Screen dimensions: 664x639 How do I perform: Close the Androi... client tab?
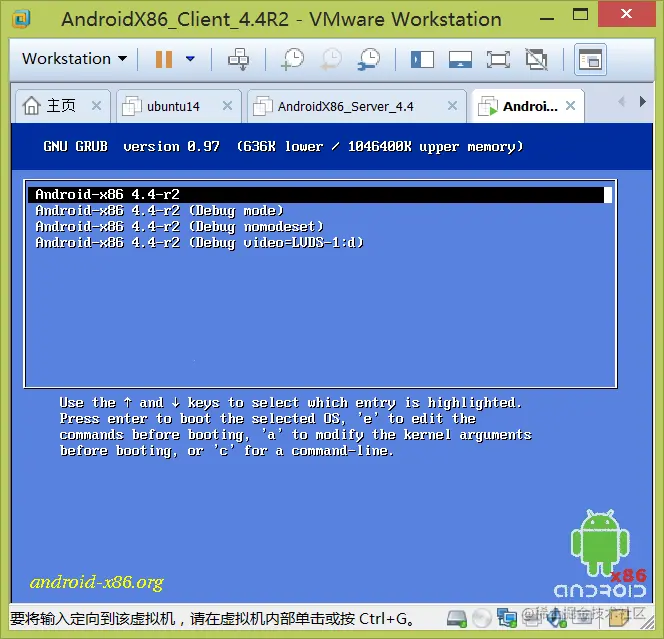tap(570, 105)
